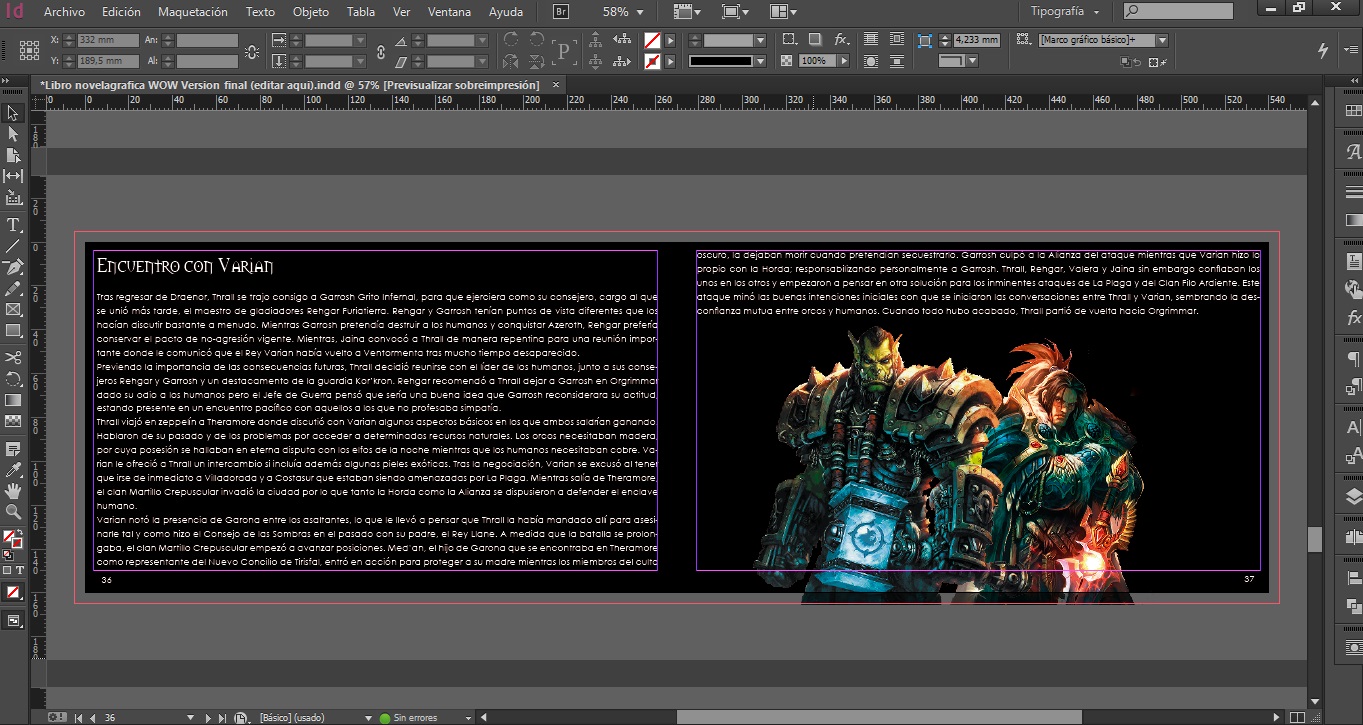Screen dimensions: 1363x725
Task: Toggle wrap around object shape
Action: click(871, 61)
